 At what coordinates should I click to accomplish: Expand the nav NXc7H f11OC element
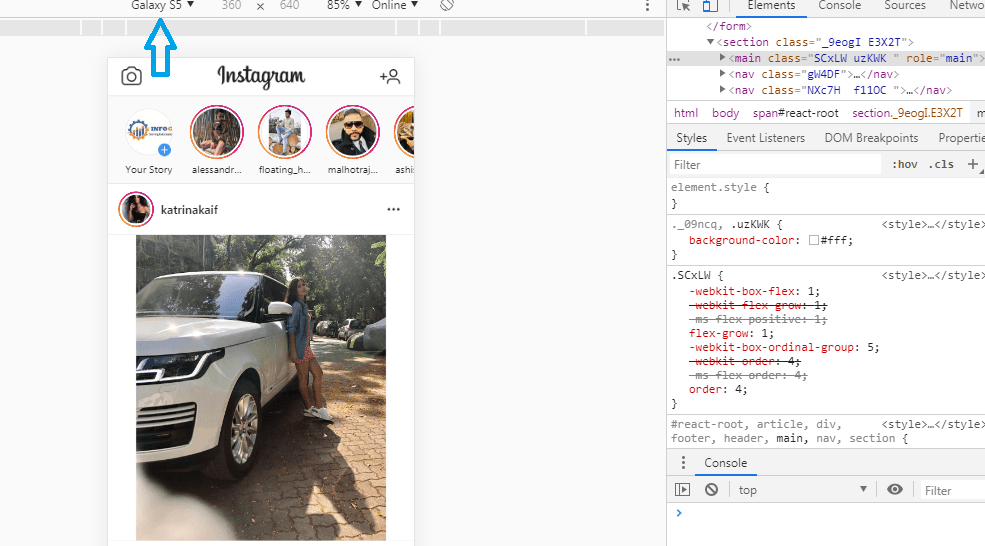[722, 90]
